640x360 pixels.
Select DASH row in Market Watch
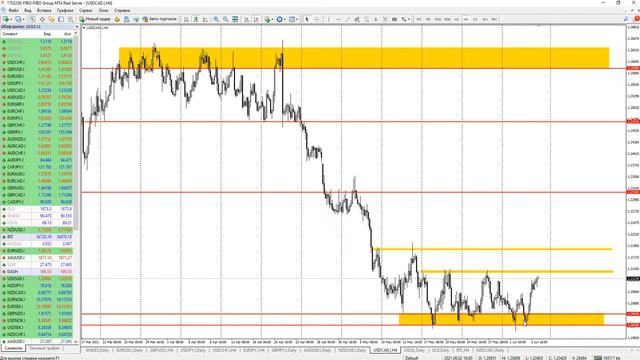pos(38,271)
